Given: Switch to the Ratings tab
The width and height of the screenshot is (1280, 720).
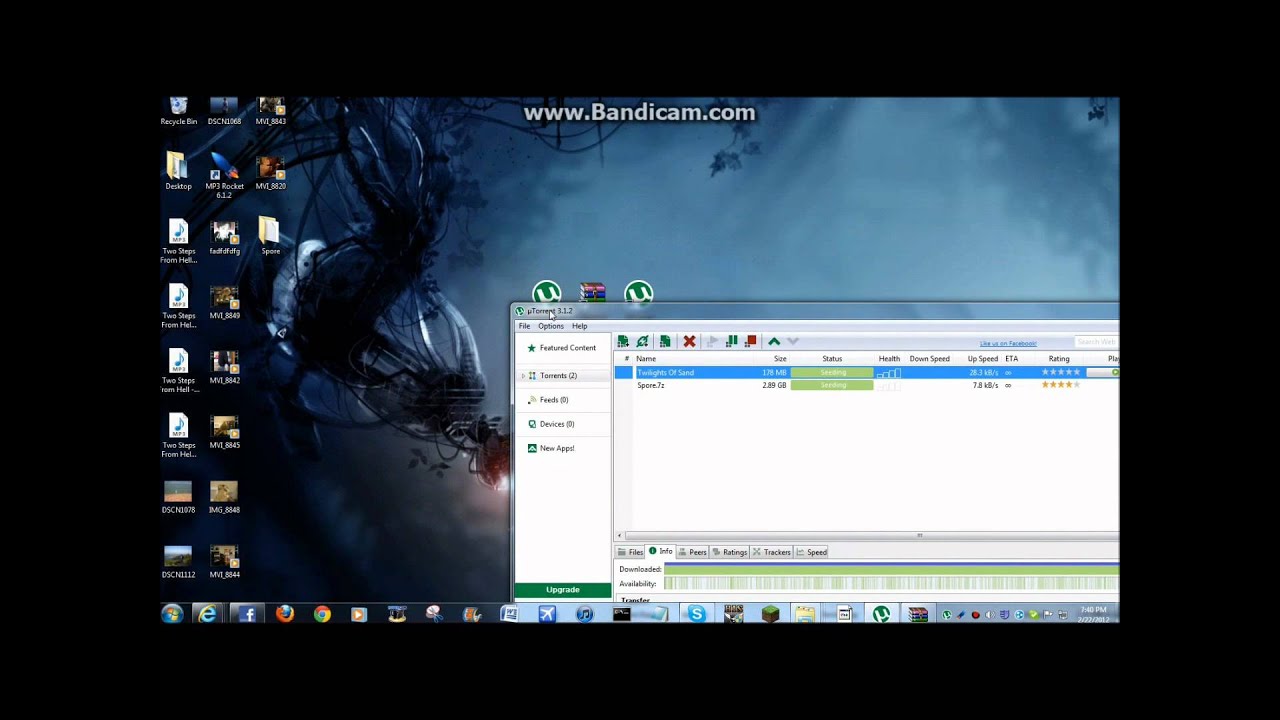Looking at the screenshot, I should click(730, 552).
